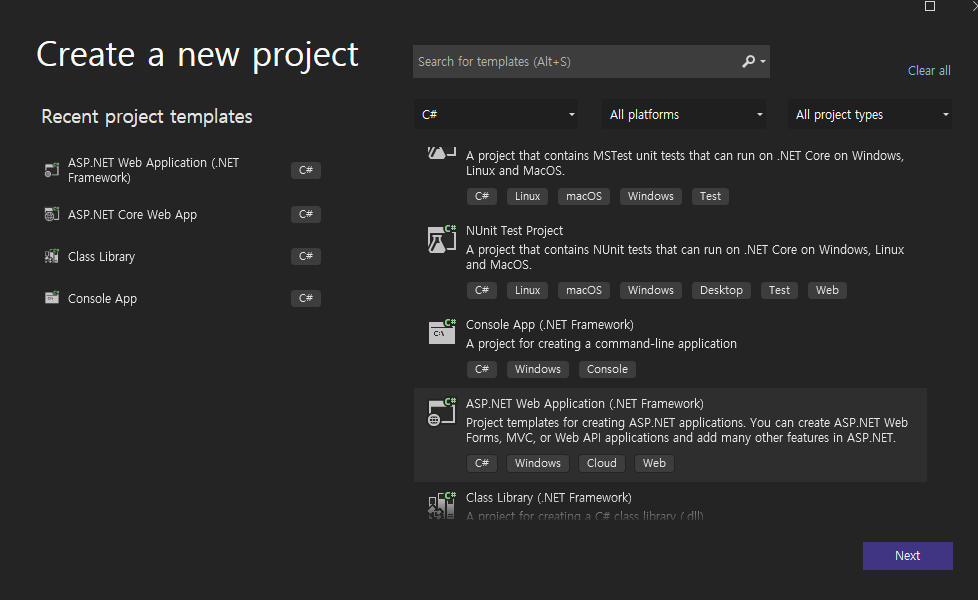Maximize the dialog window
The image size is (978, 600).
(x=929, y=6)
